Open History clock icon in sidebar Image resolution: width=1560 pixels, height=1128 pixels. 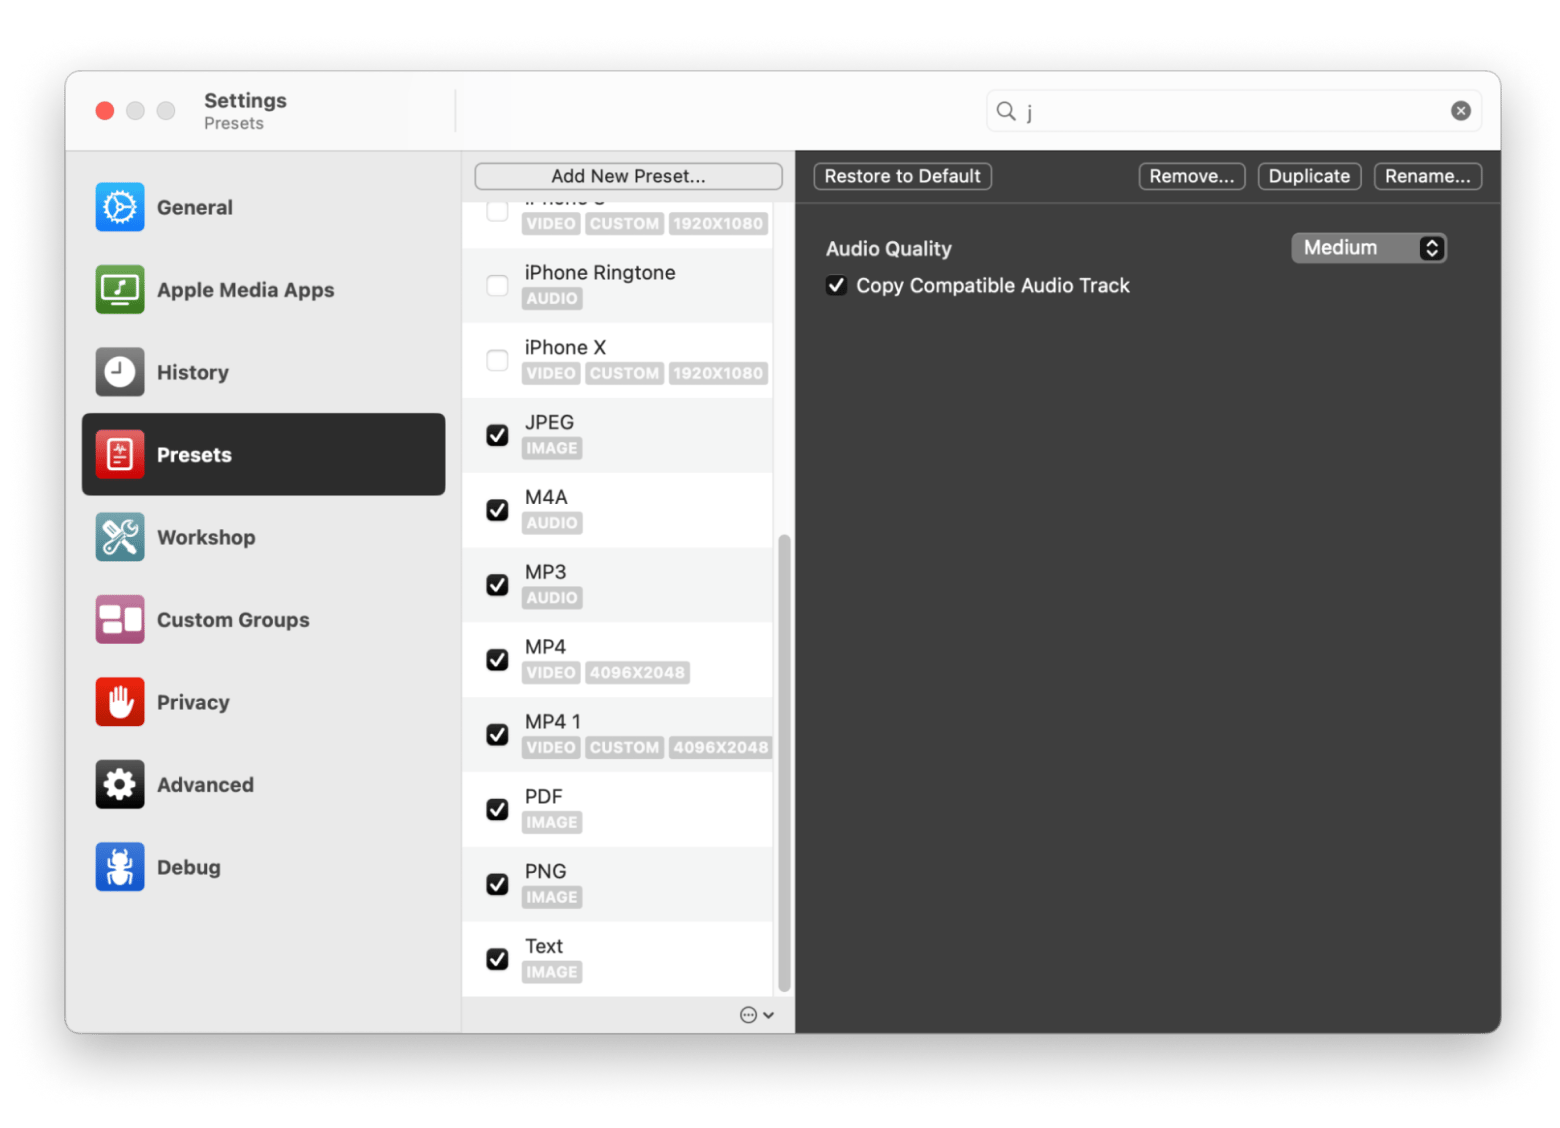(120, 372)
